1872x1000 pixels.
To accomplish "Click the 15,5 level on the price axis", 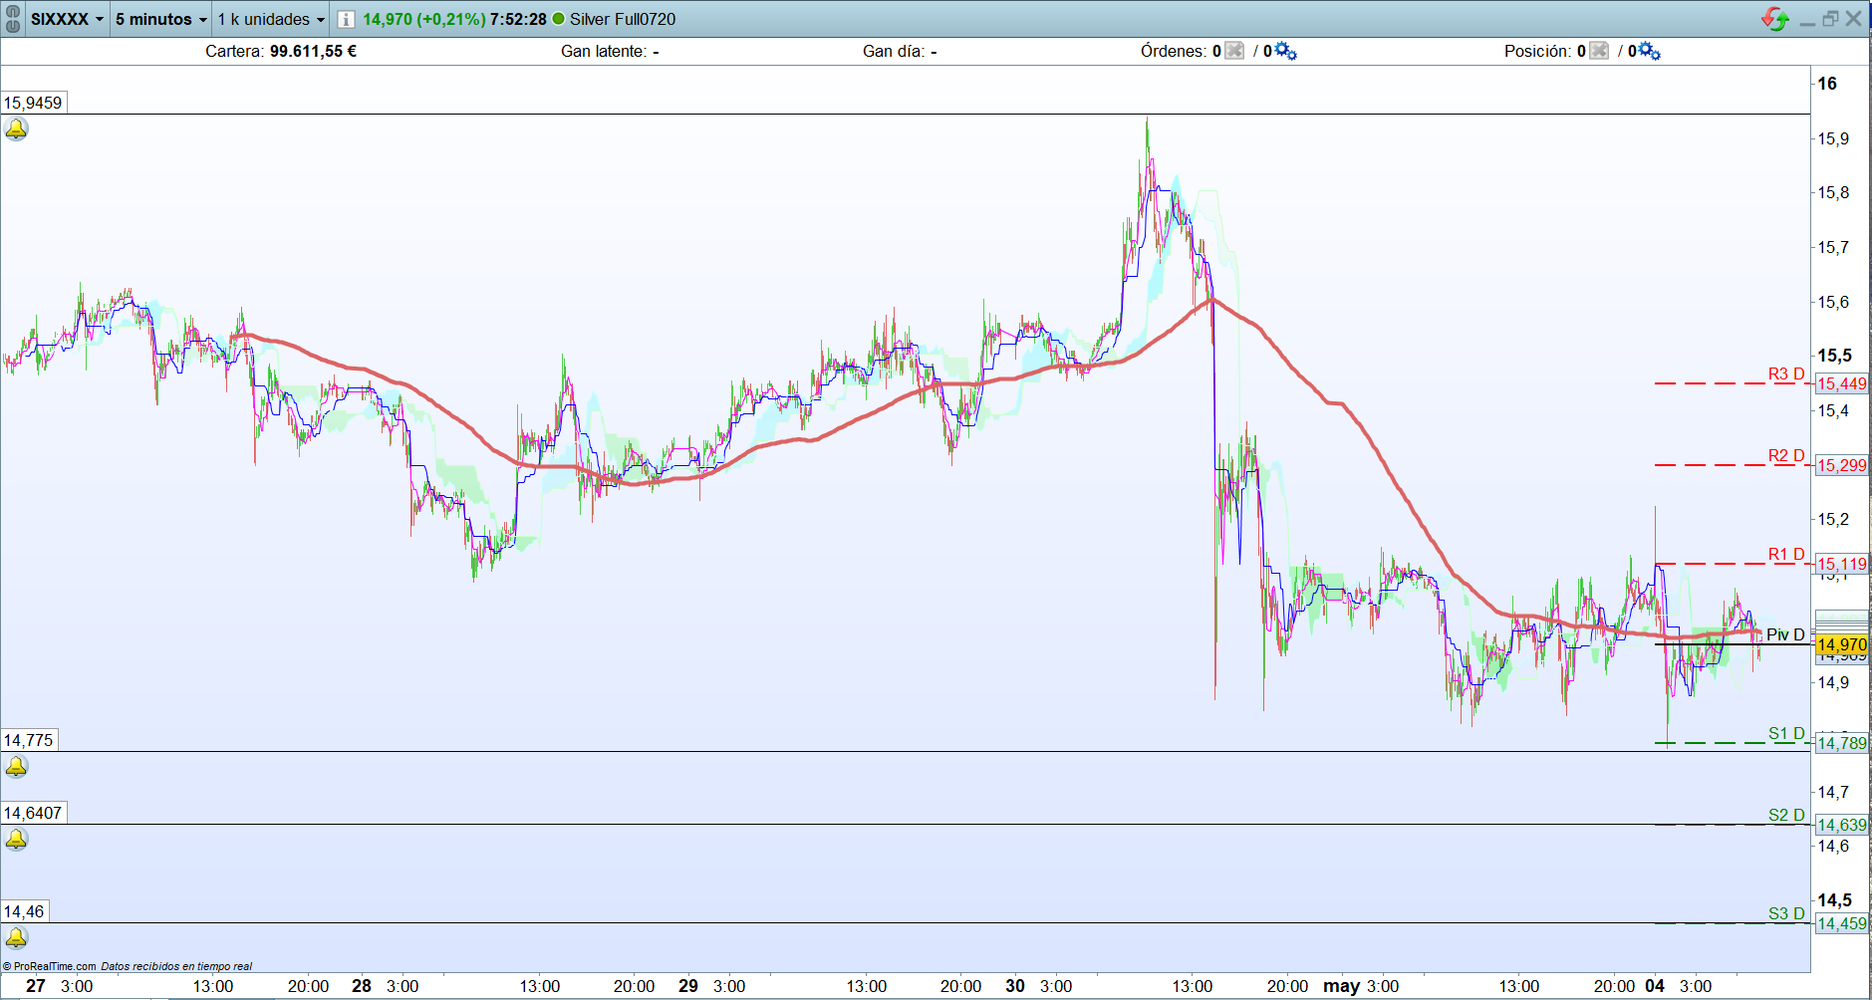I will click(1834, 356).
